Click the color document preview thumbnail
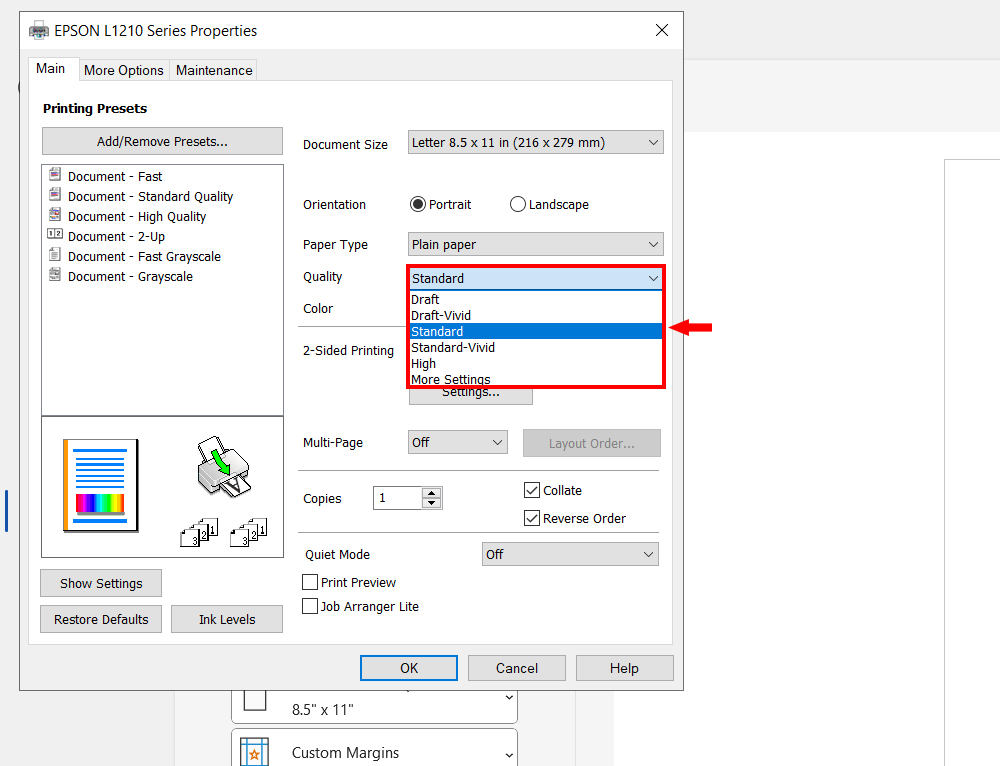Viewport: 1000px width, 766px height. coord(100,485)
